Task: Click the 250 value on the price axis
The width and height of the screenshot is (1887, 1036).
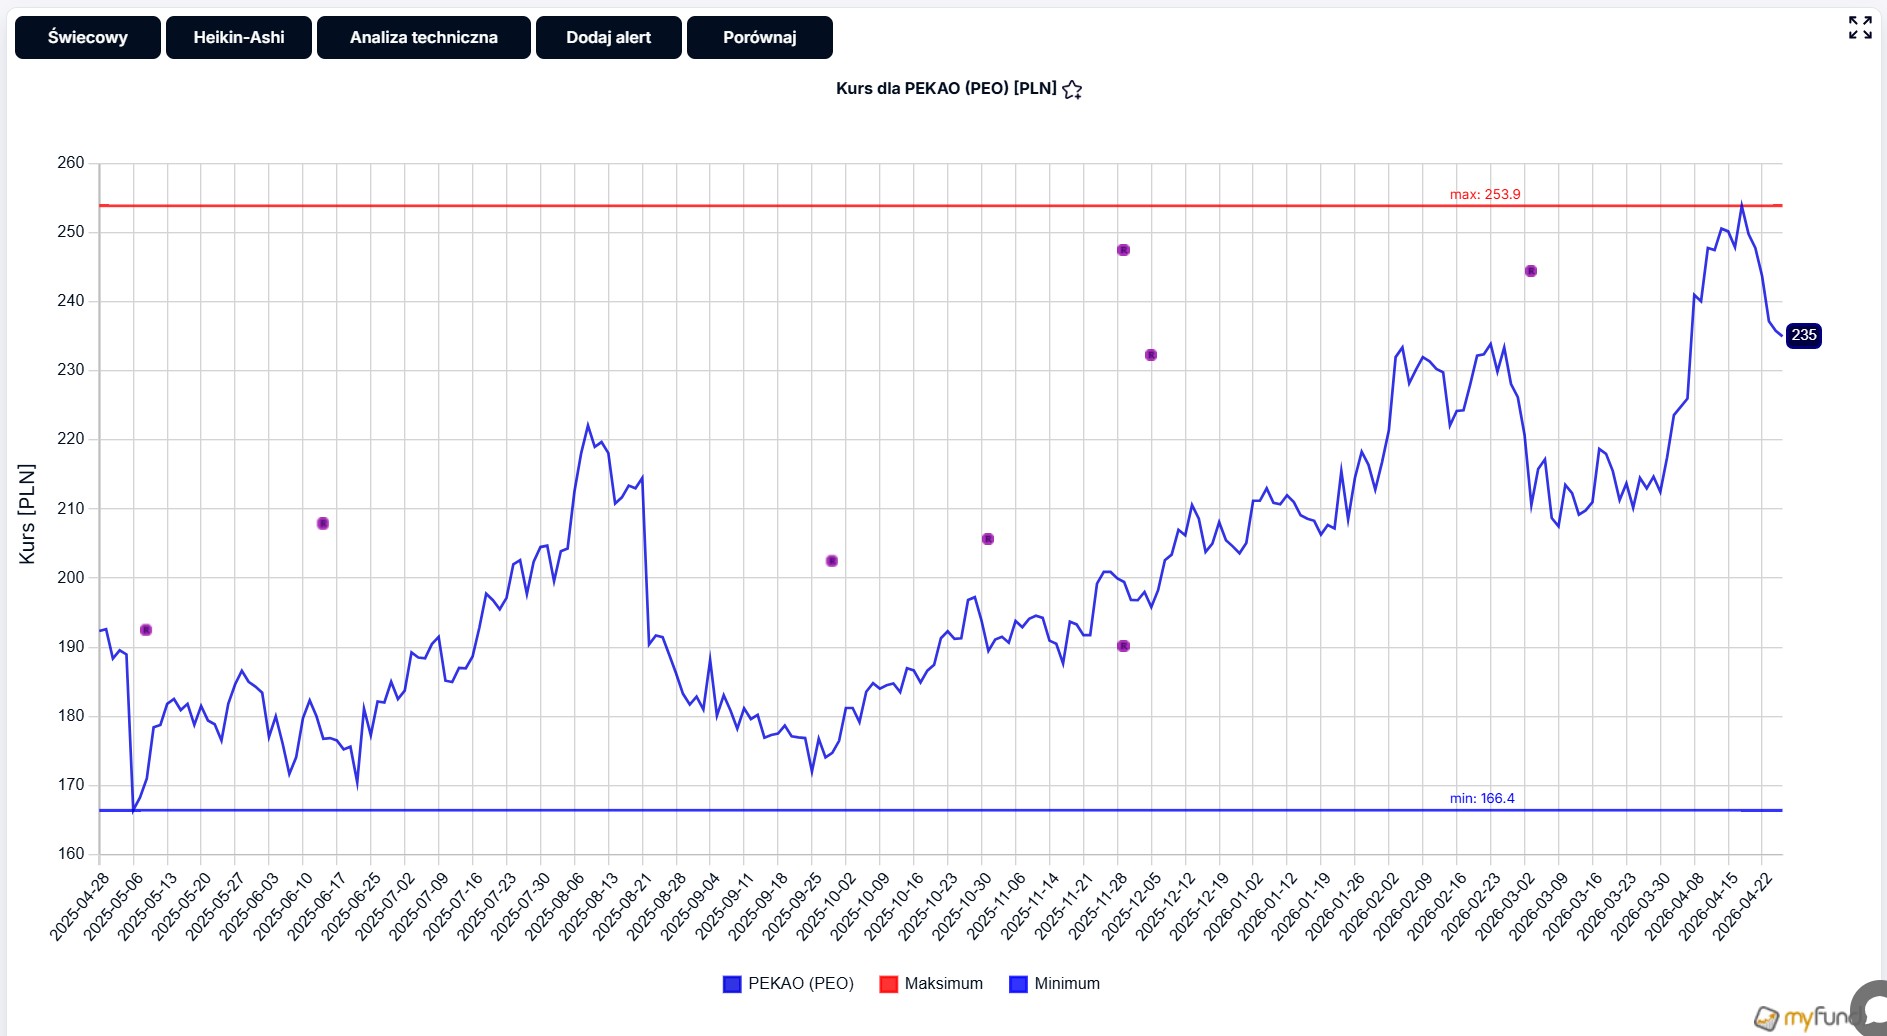Action: tap(71, 232)
